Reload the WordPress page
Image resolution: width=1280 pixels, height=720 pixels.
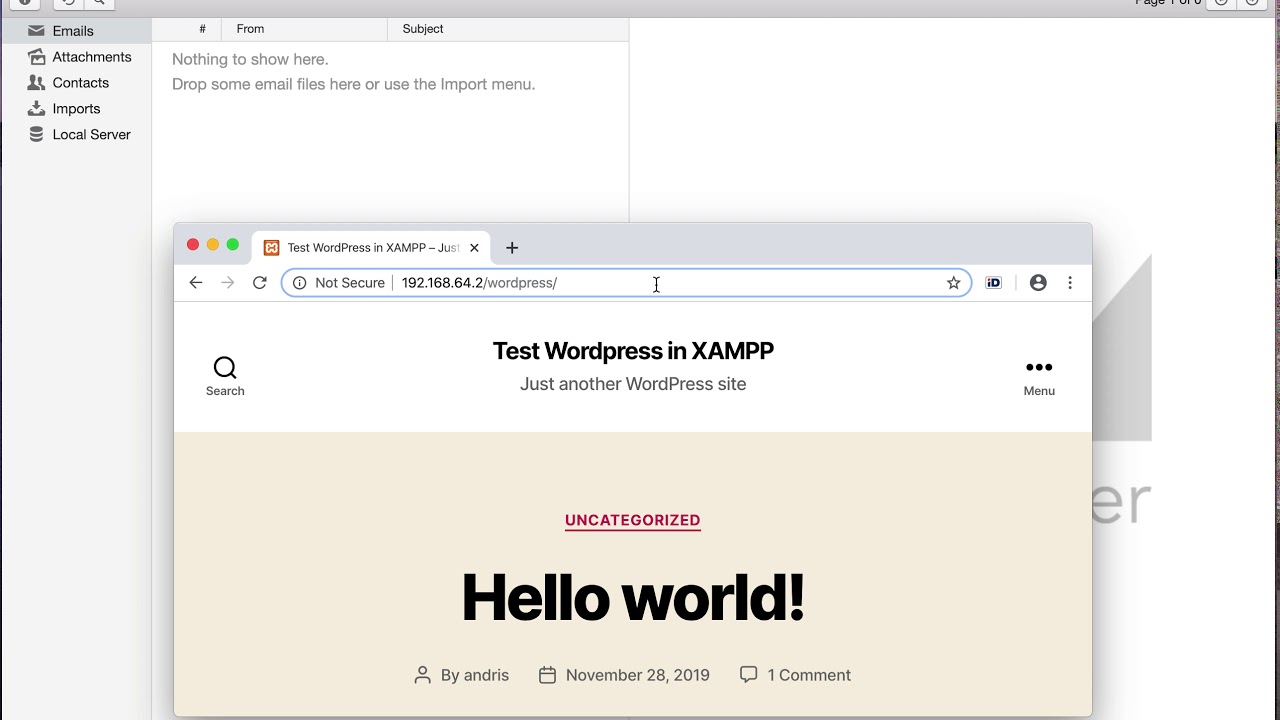coord(260,283)
